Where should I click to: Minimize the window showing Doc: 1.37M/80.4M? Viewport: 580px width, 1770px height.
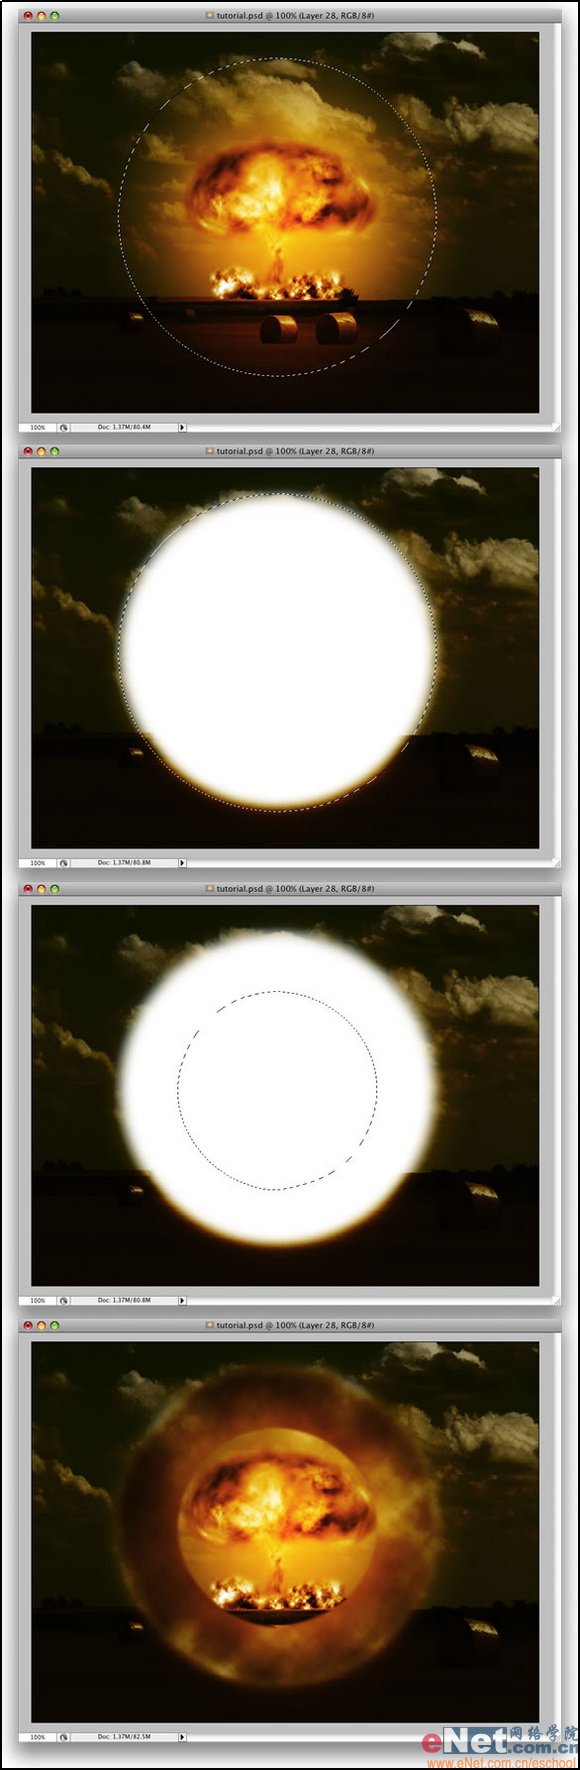(41, 16)
